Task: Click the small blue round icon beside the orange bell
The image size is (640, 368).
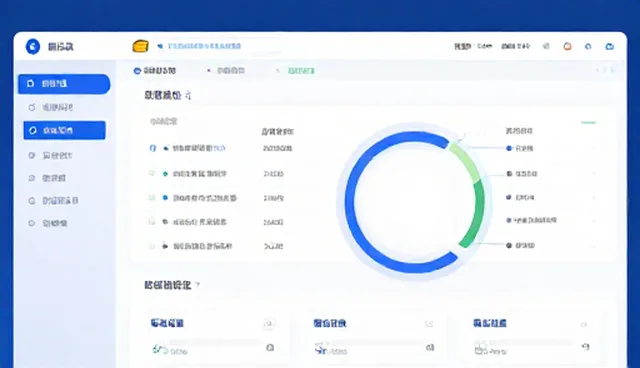Action: pyautogui.click(x=588, y=47)
